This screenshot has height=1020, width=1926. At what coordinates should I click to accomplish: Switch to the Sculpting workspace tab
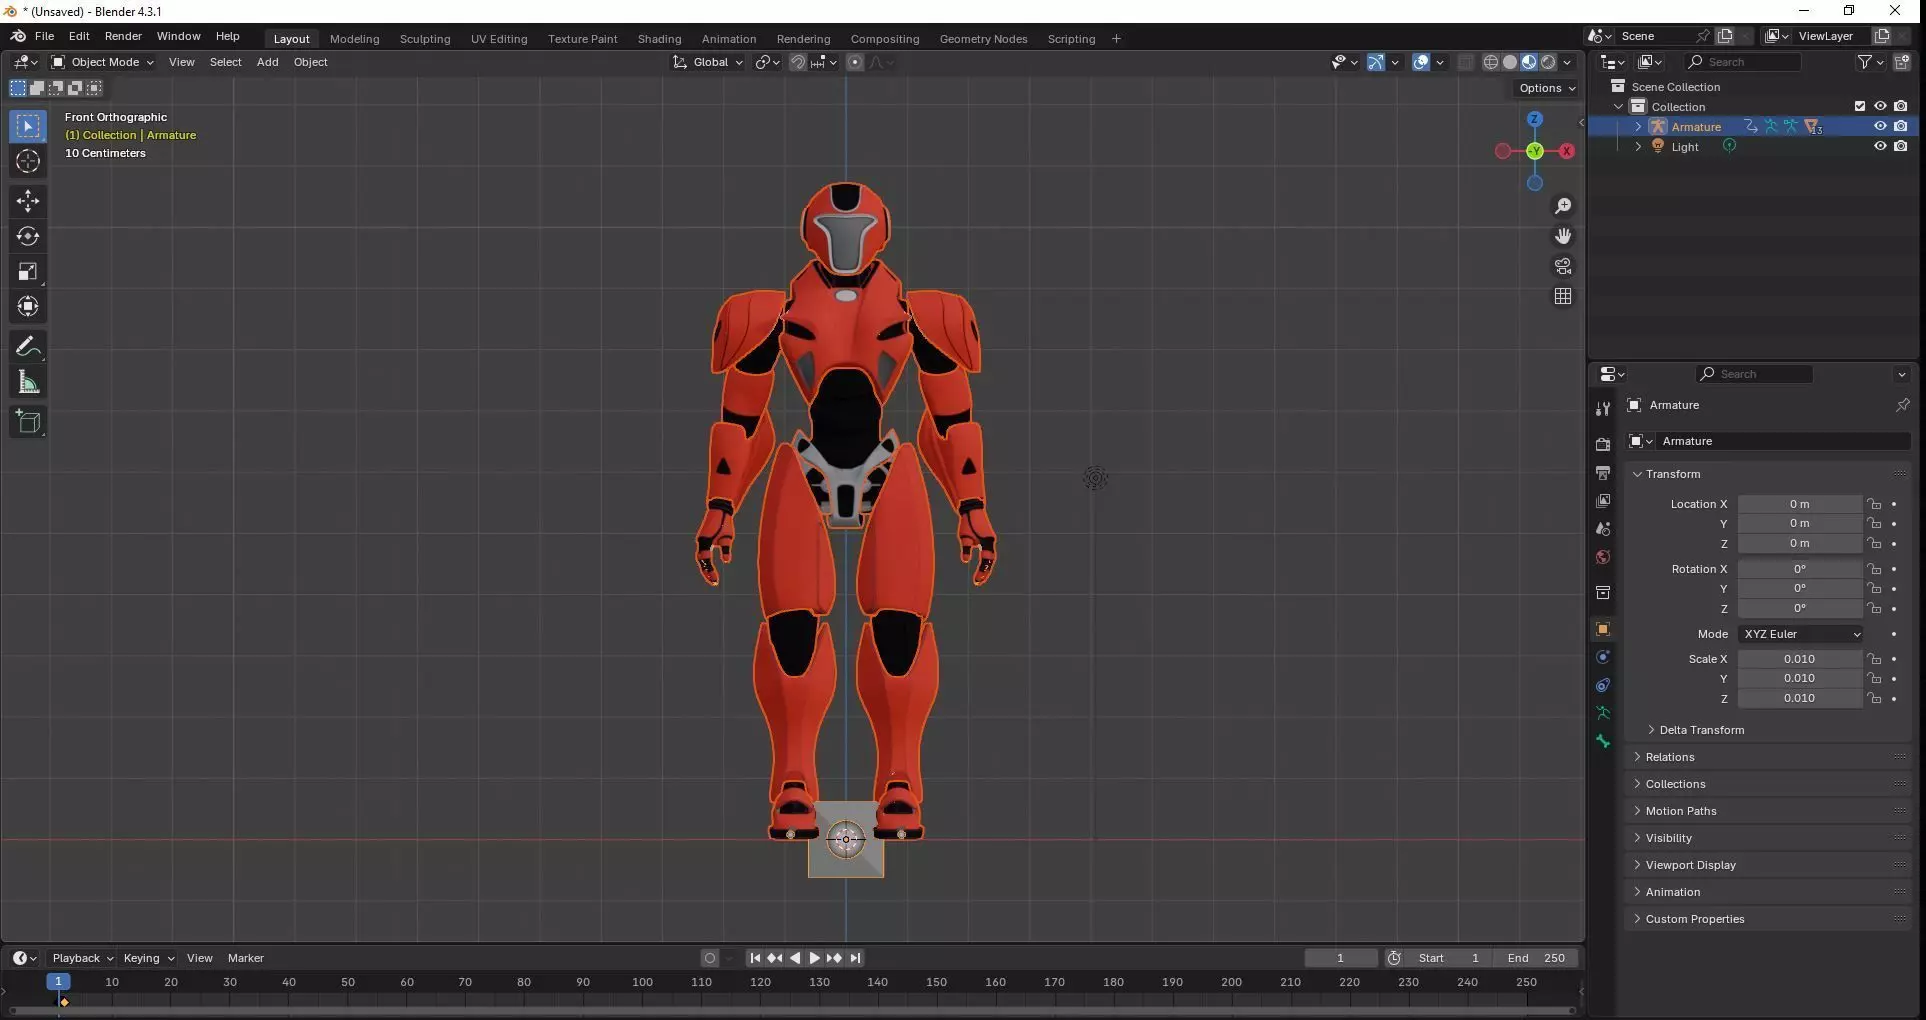425,39
